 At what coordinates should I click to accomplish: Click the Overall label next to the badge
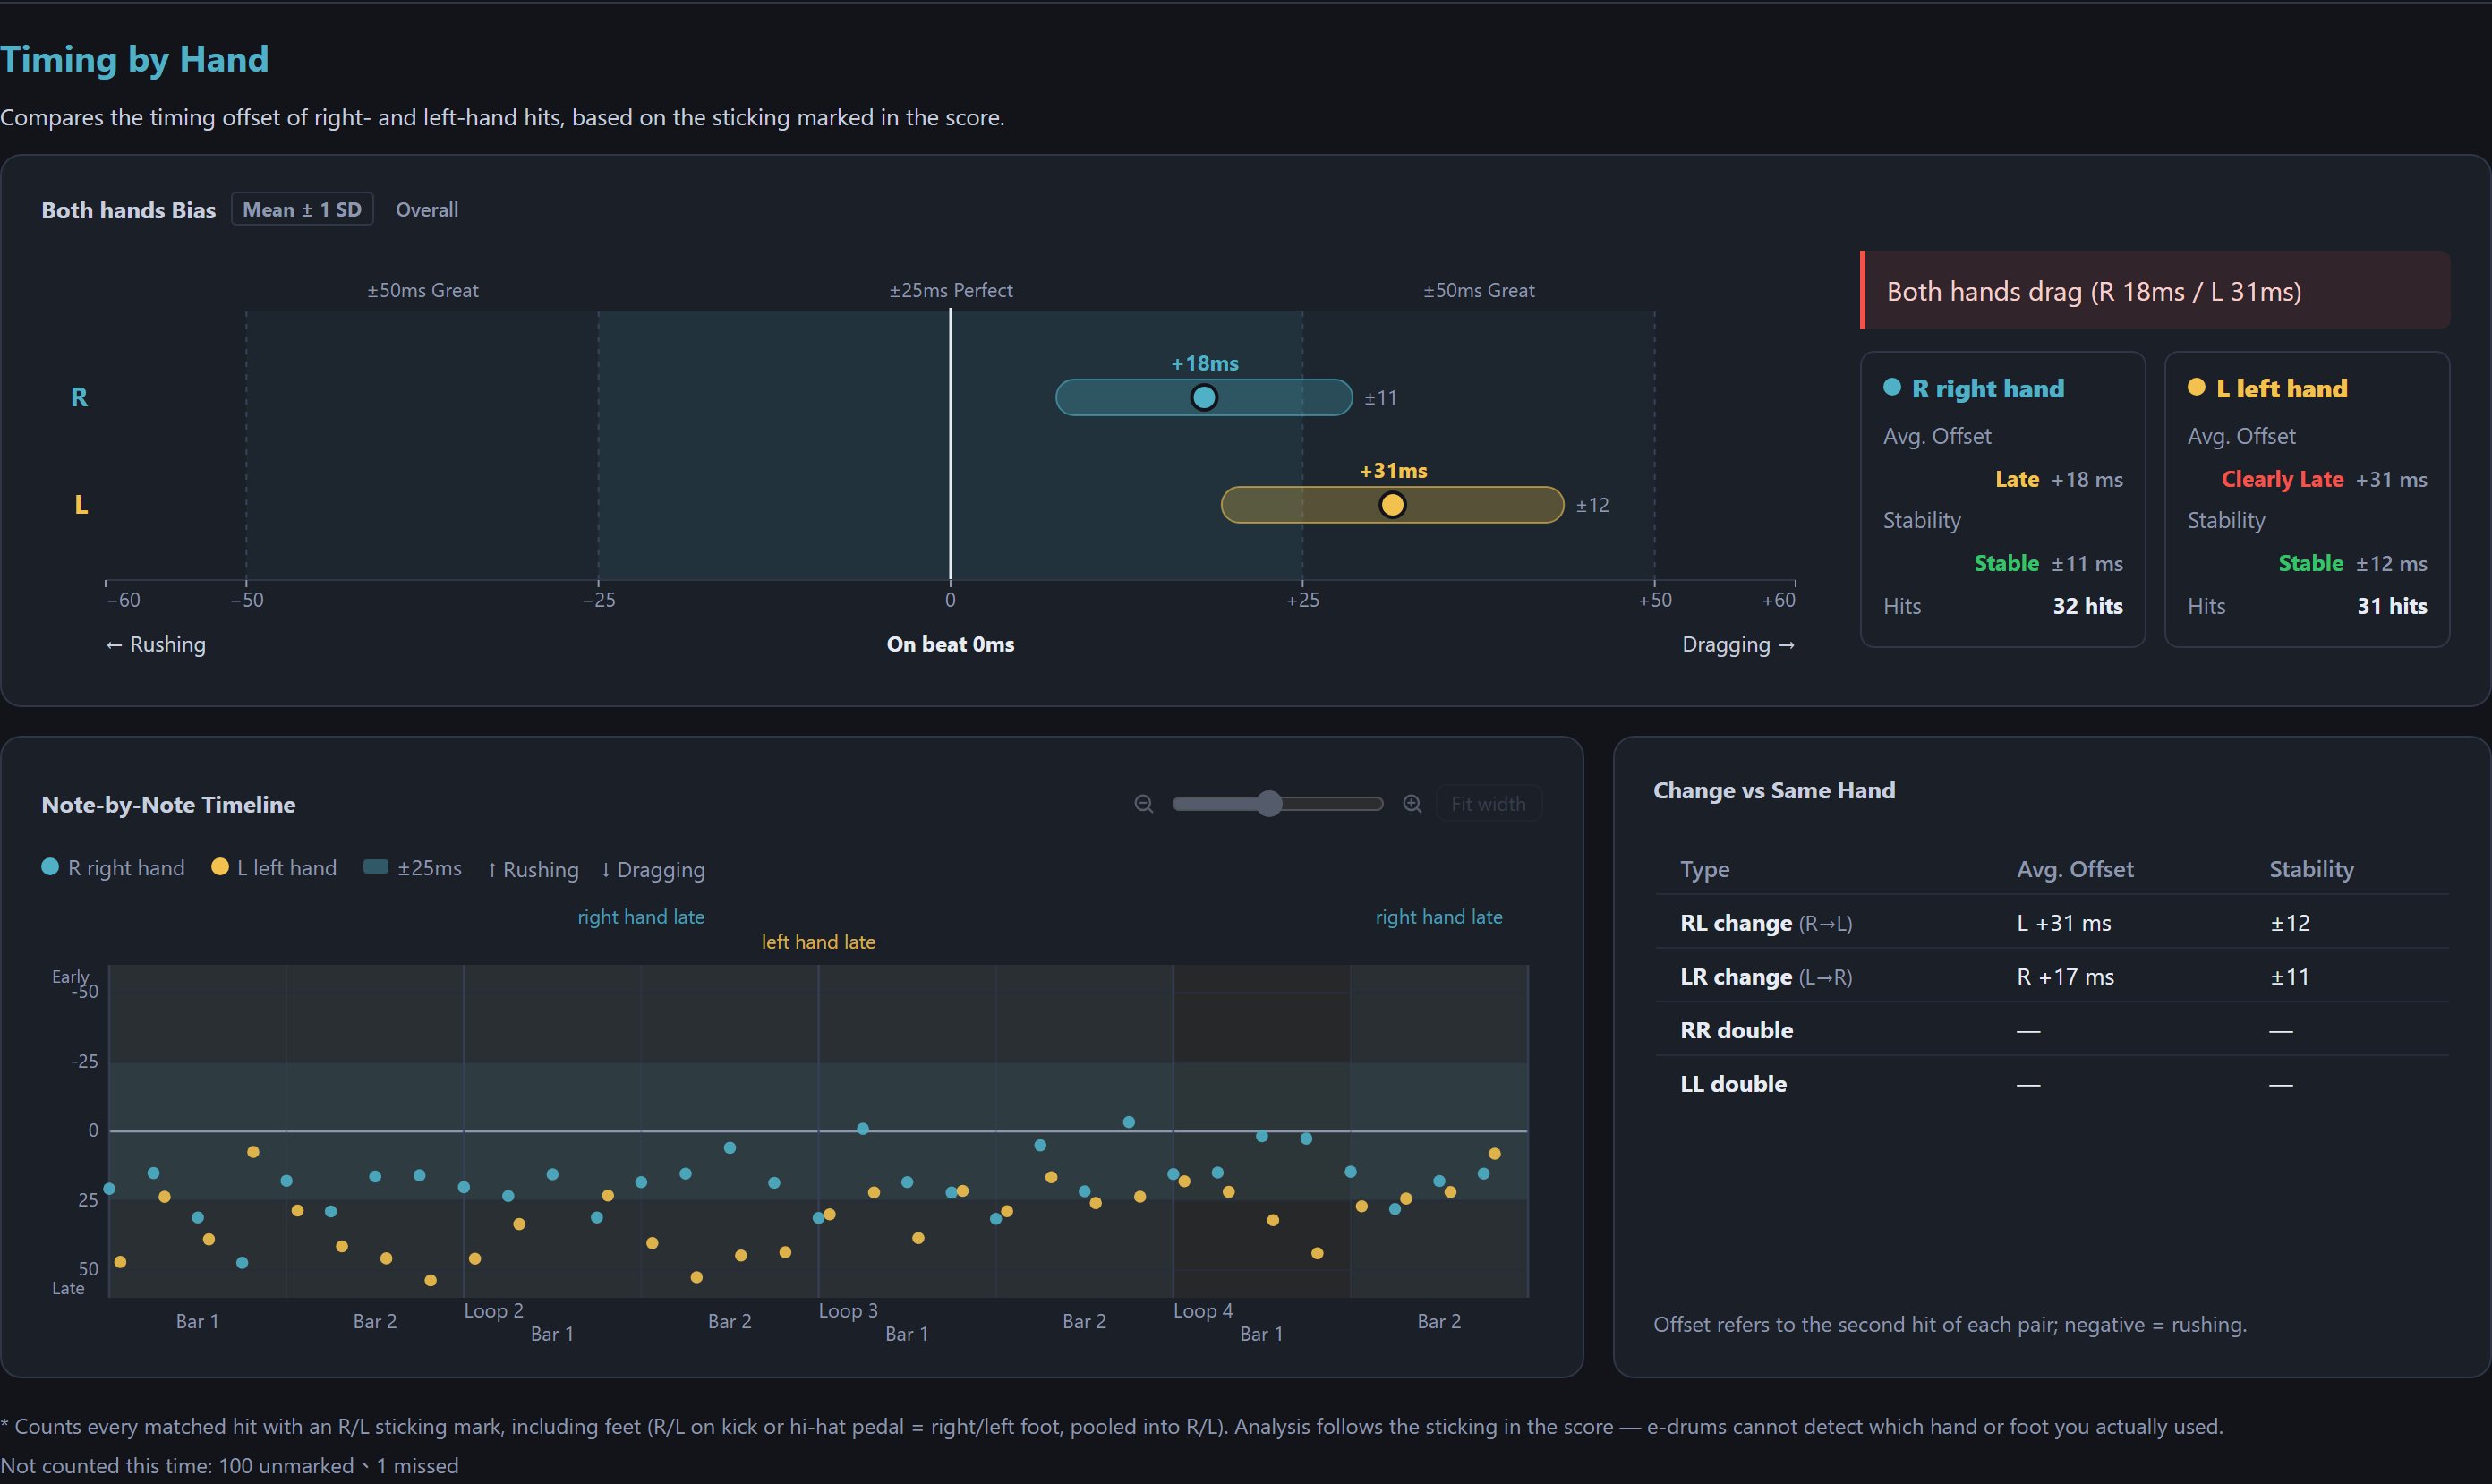tap(427, 210)
